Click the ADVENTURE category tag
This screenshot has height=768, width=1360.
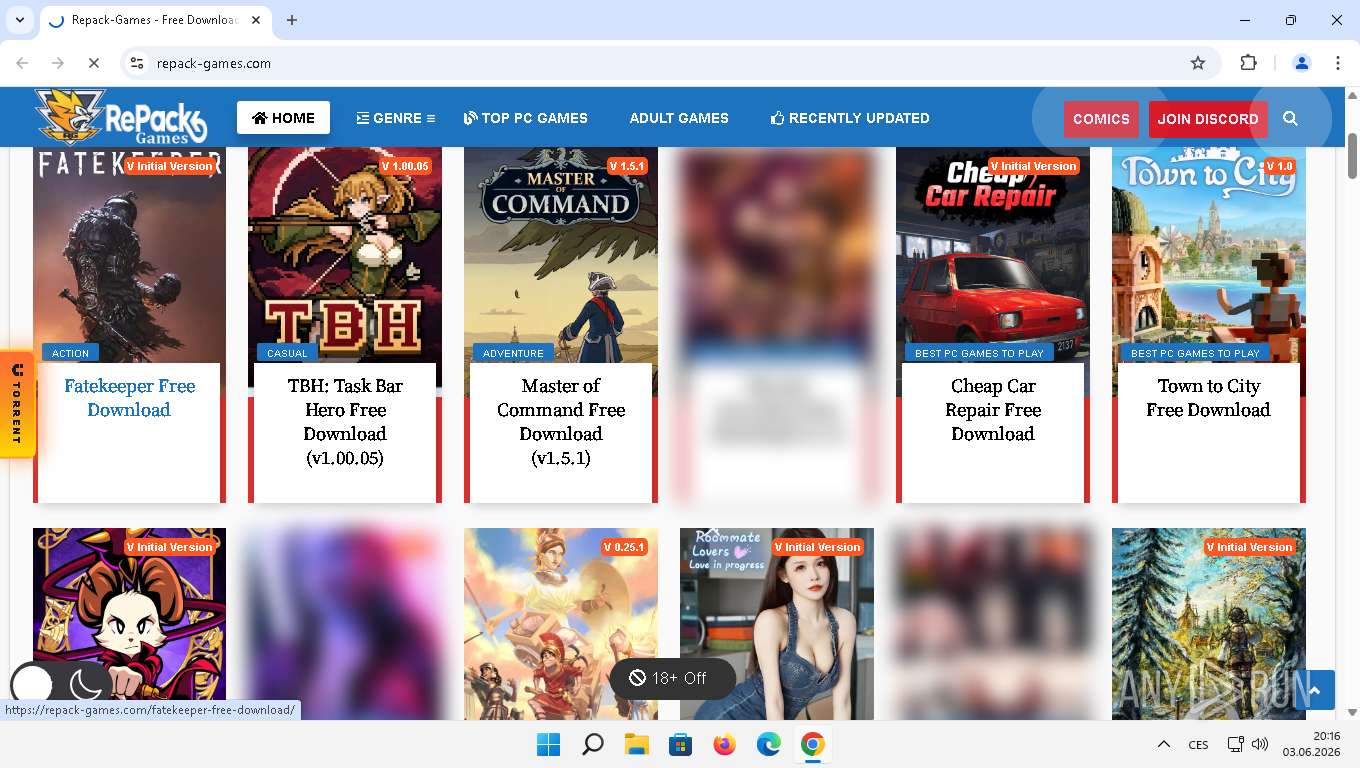pos(513,353)
